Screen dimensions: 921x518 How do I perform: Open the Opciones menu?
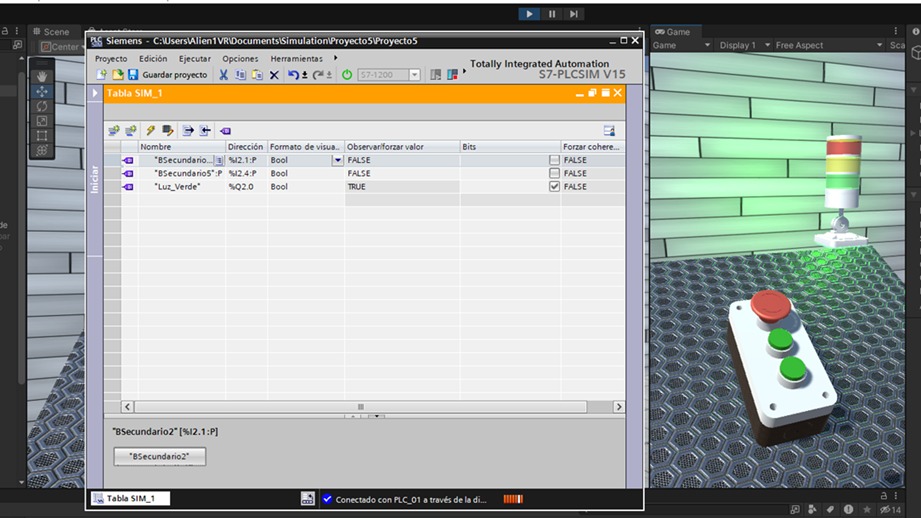(240, 59)
